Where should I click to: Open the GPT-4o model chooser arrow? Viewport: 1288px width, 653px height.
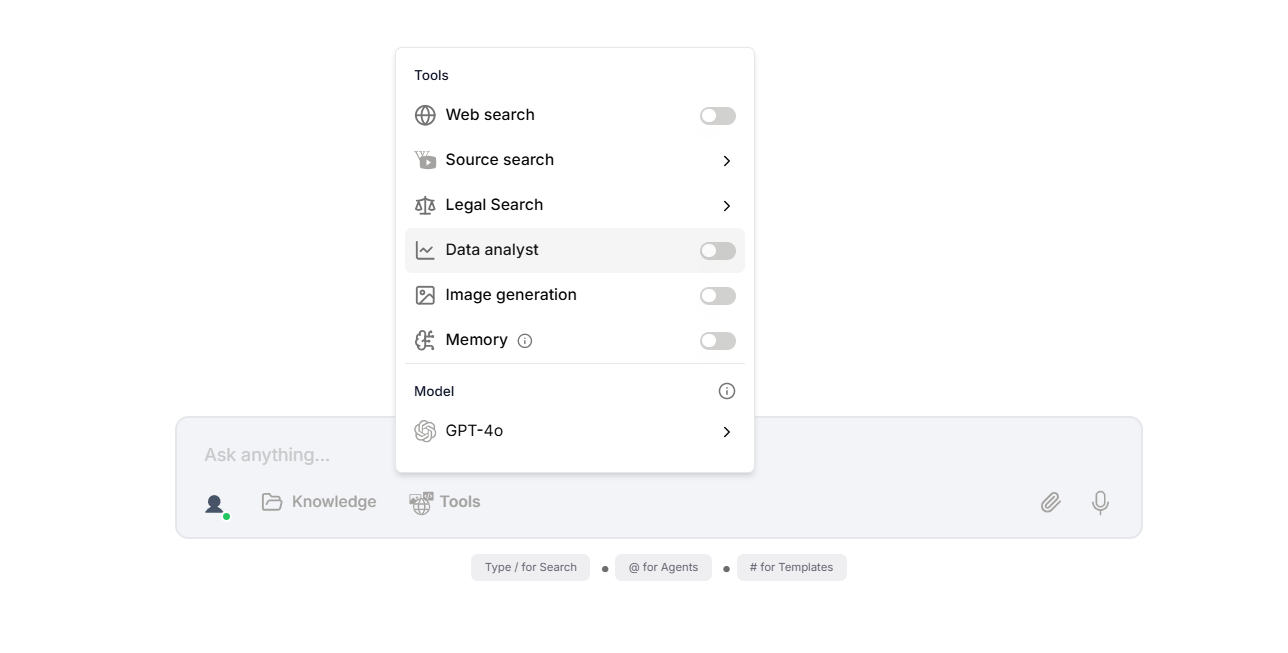pyautogui.click(x=727, y=432)
